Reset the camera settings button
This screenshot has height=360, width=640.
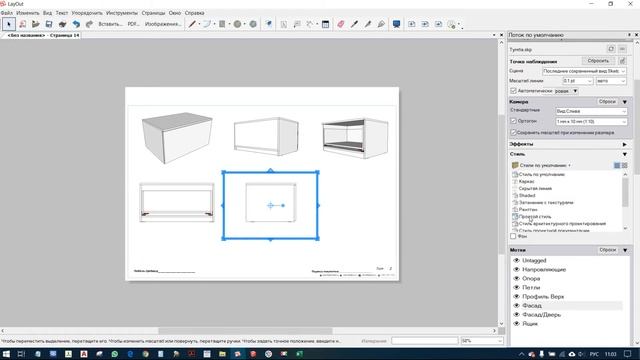click(x=607, y=101)
